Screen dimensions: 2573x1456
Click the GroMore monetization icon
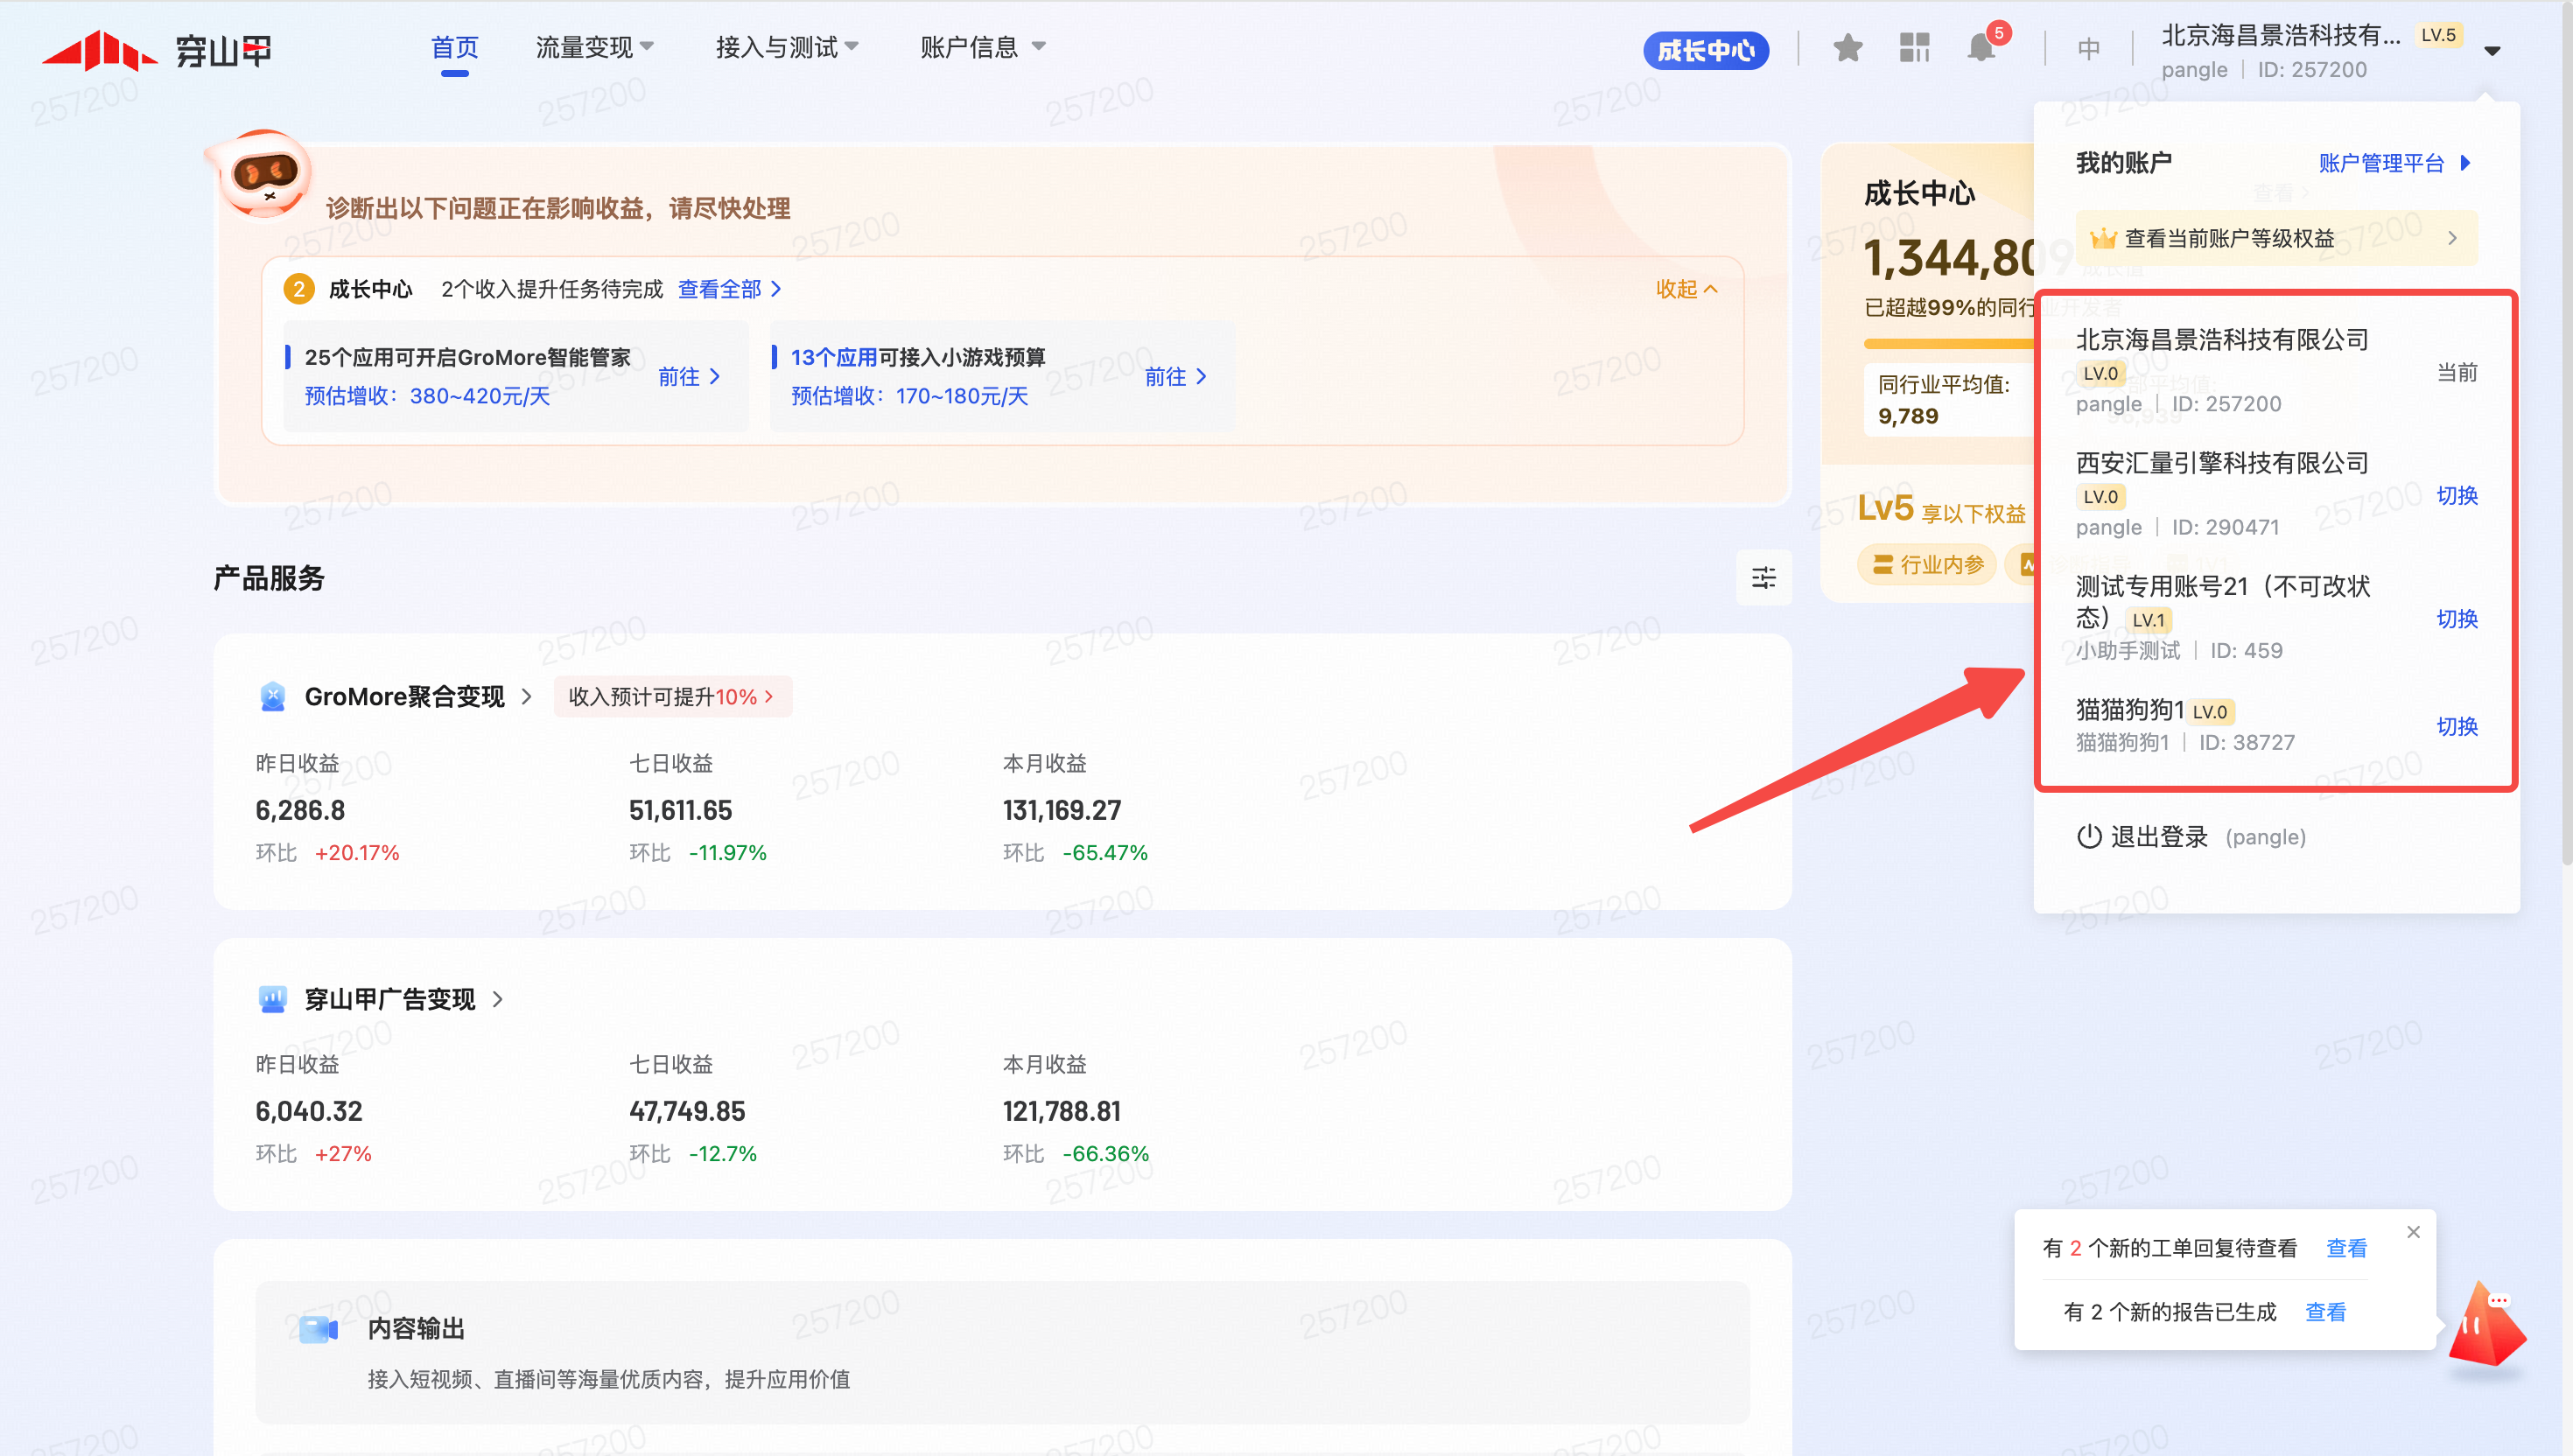272,696
